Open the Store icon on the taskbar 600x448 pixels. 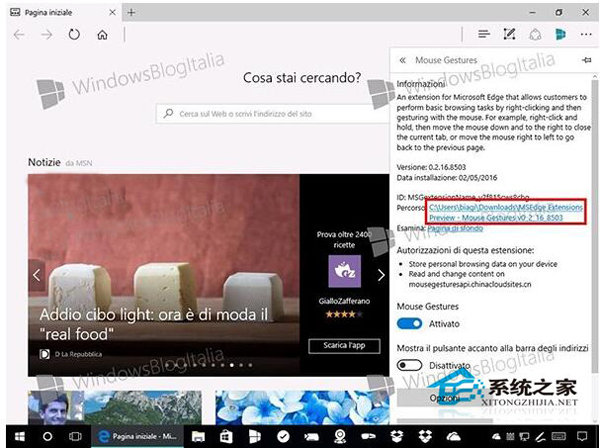coord(226,436)
